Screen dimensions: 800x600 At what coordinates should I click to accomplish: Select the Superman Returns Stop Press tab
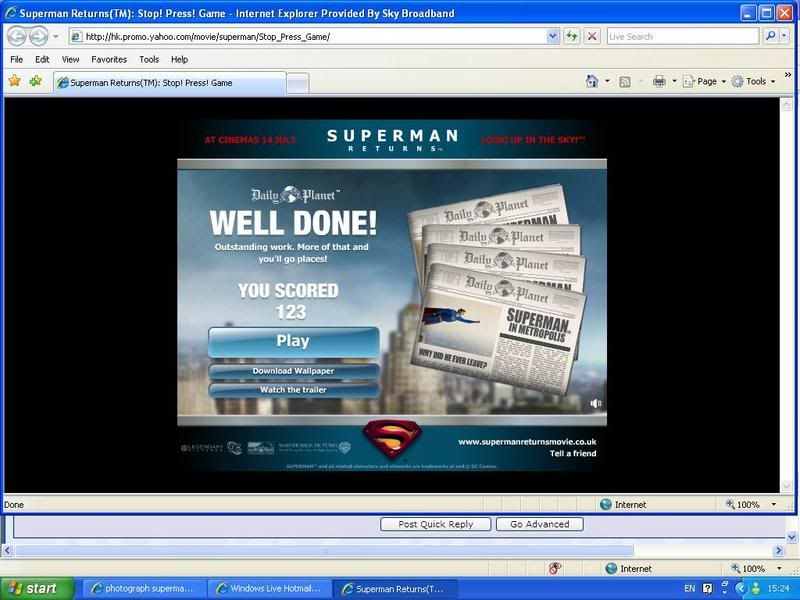[x=169, y=83]
